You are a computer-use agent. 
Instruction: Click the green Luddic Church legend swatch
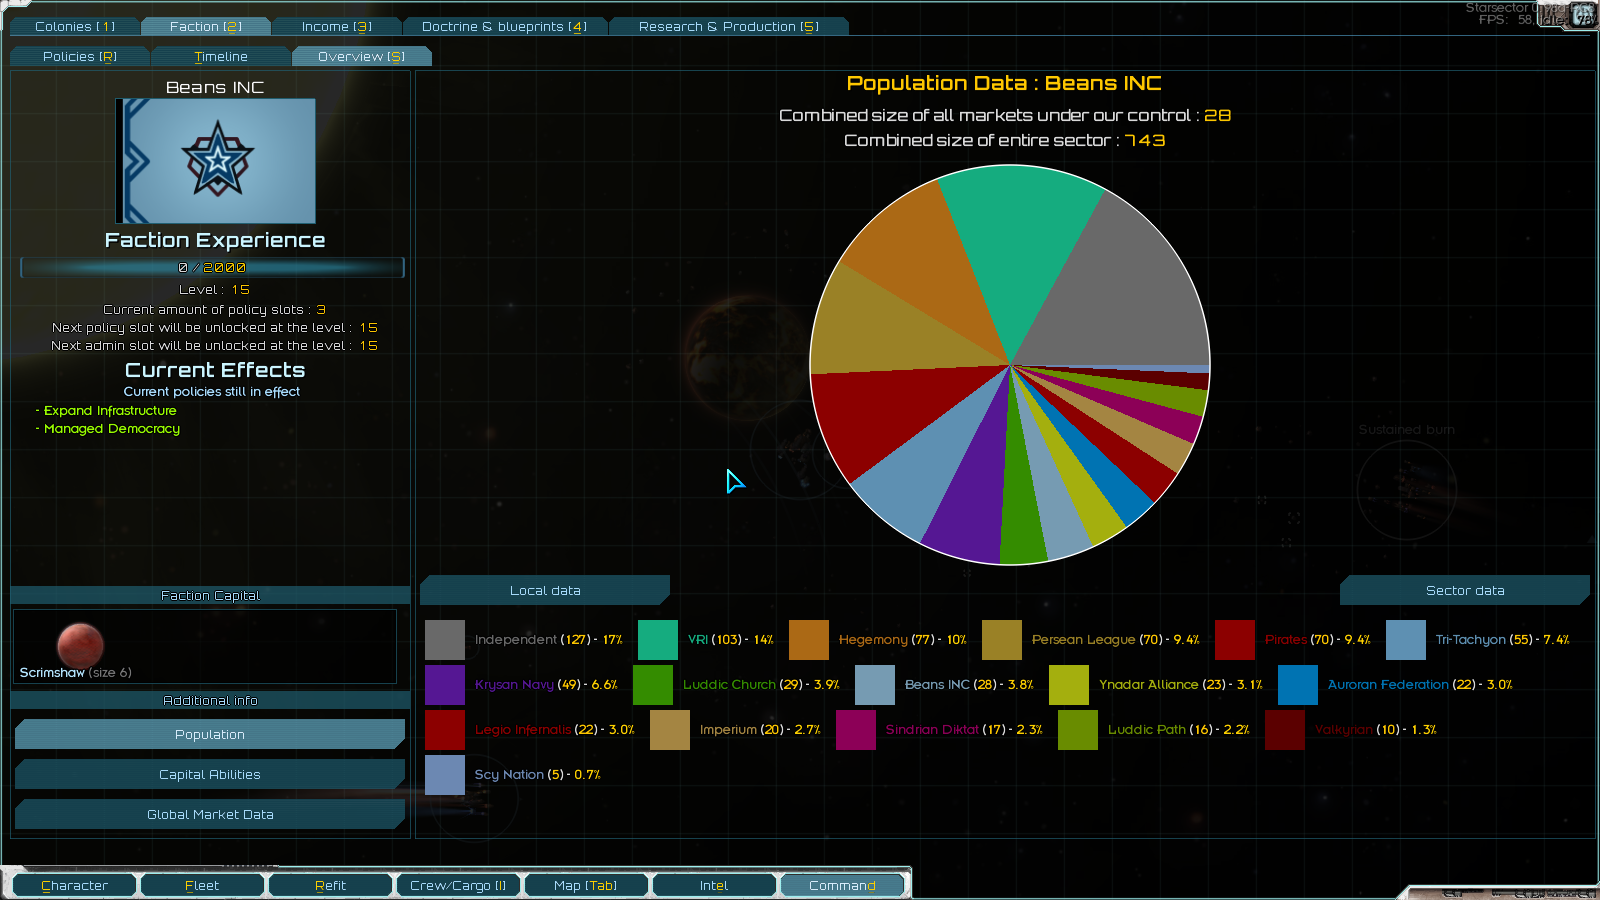click(653, 685)
